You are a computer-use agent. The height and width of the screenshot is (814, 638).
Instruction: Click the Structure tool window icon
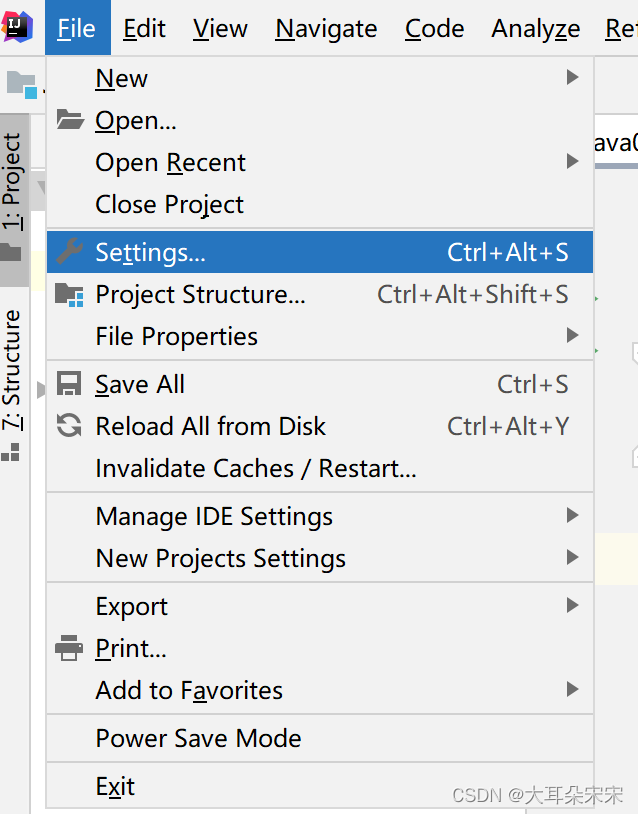[11, 453]
